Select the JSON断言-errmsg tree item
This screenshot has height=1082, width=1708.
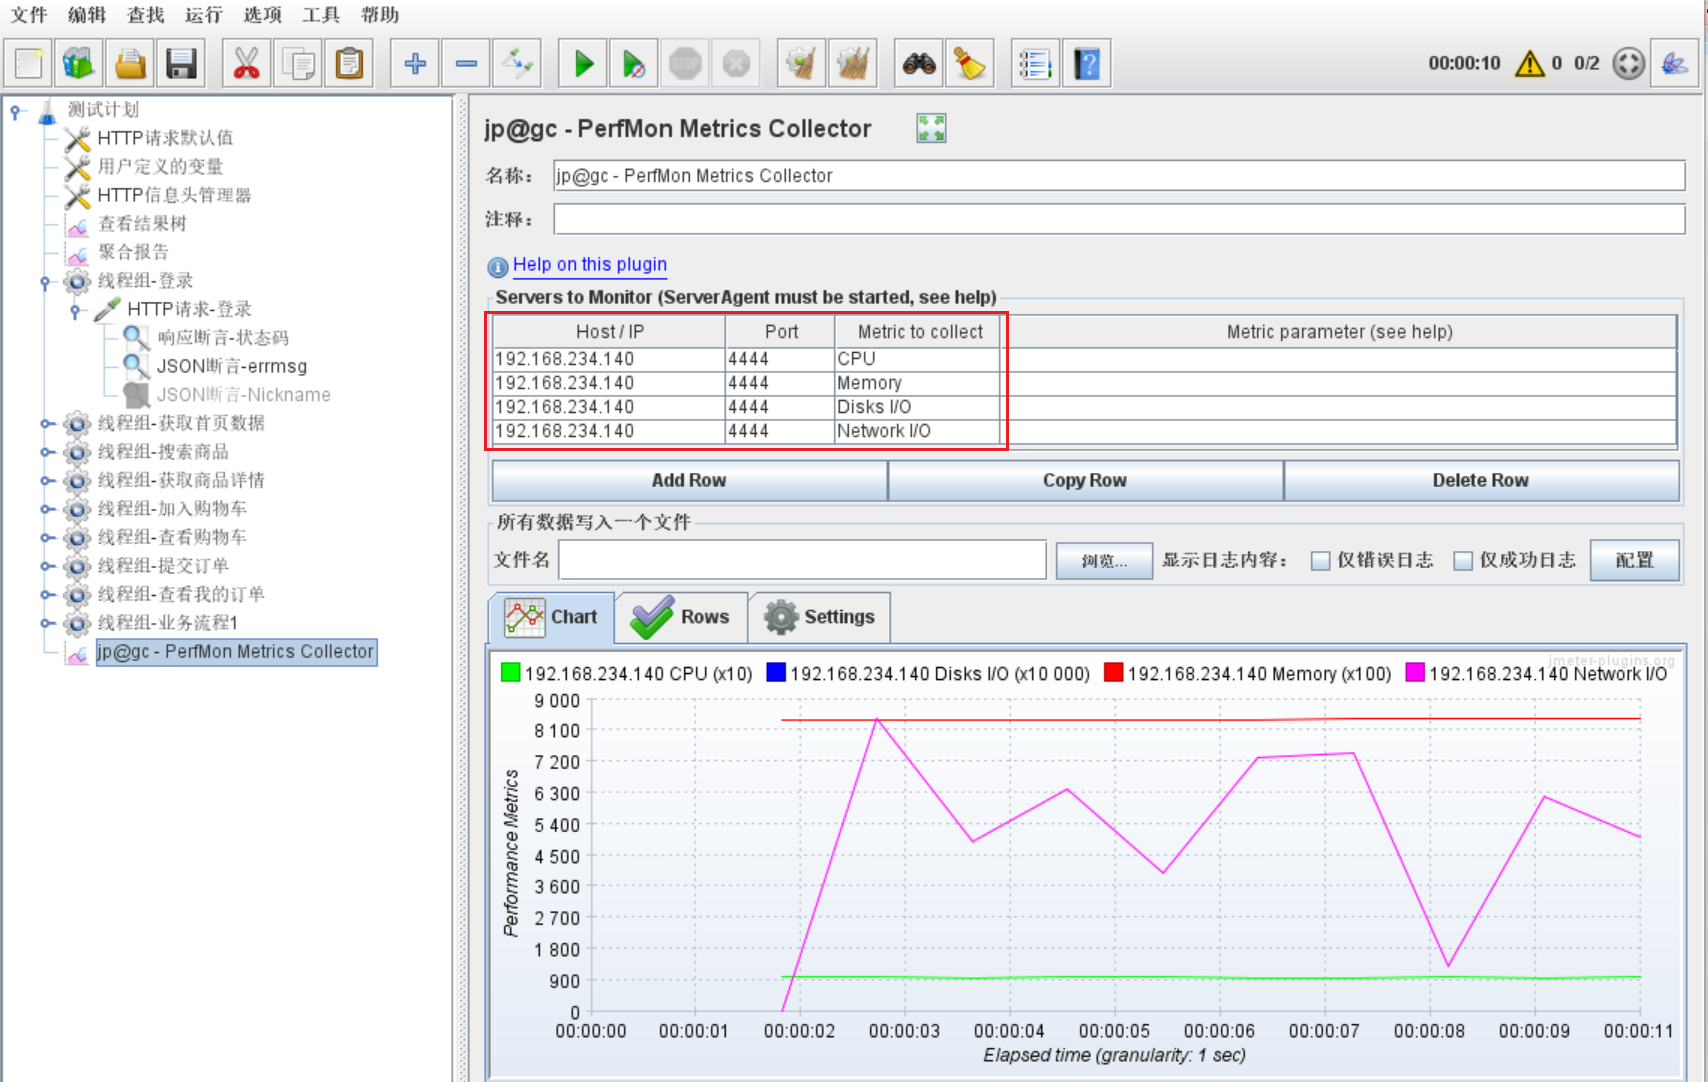[x=232, y=366]
